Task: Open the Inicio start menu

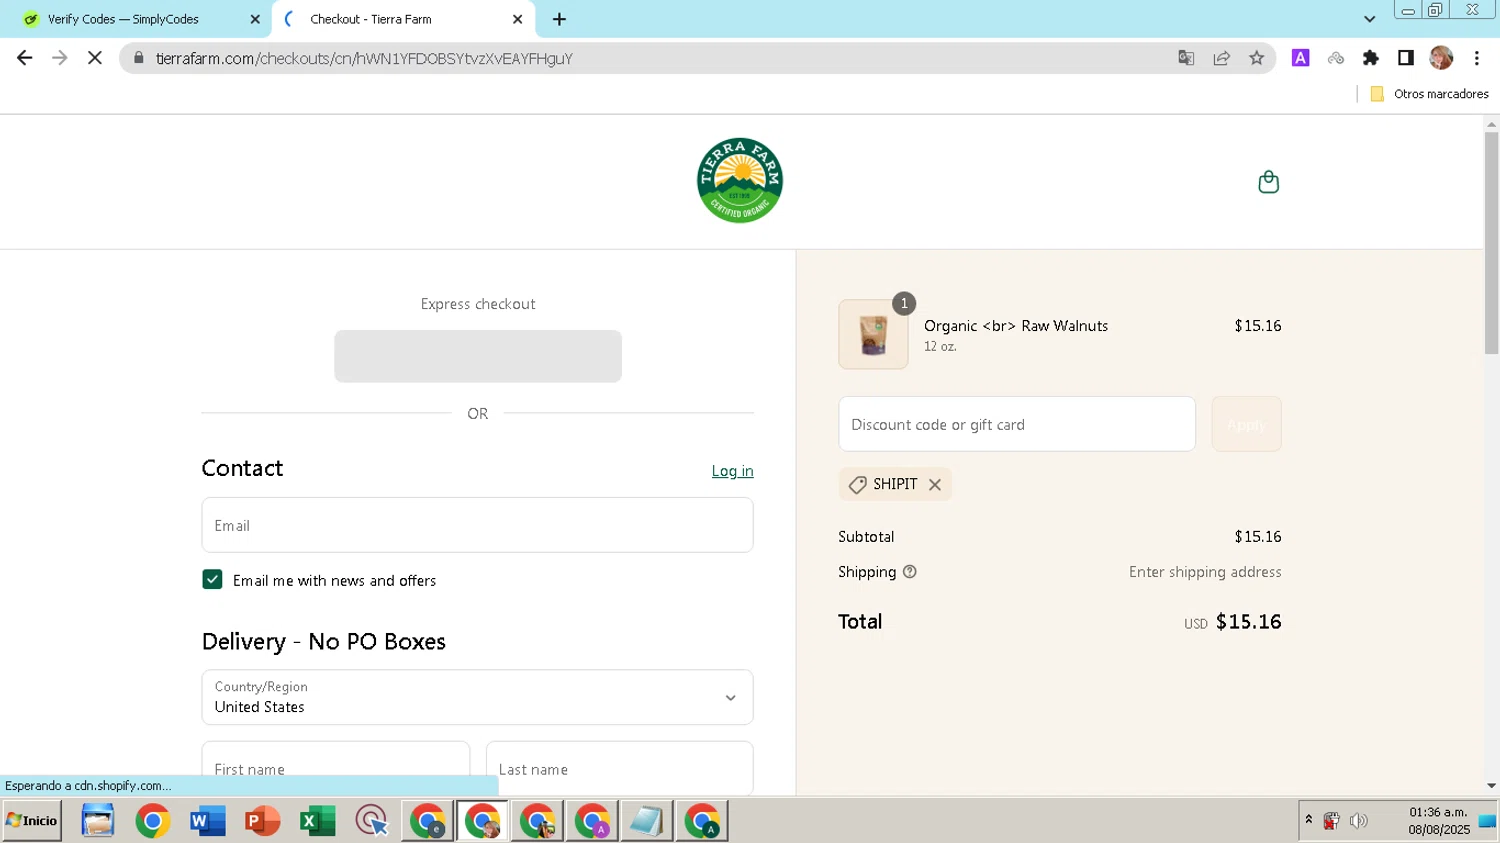Action: pyautogui.click(x=32, y=821)
